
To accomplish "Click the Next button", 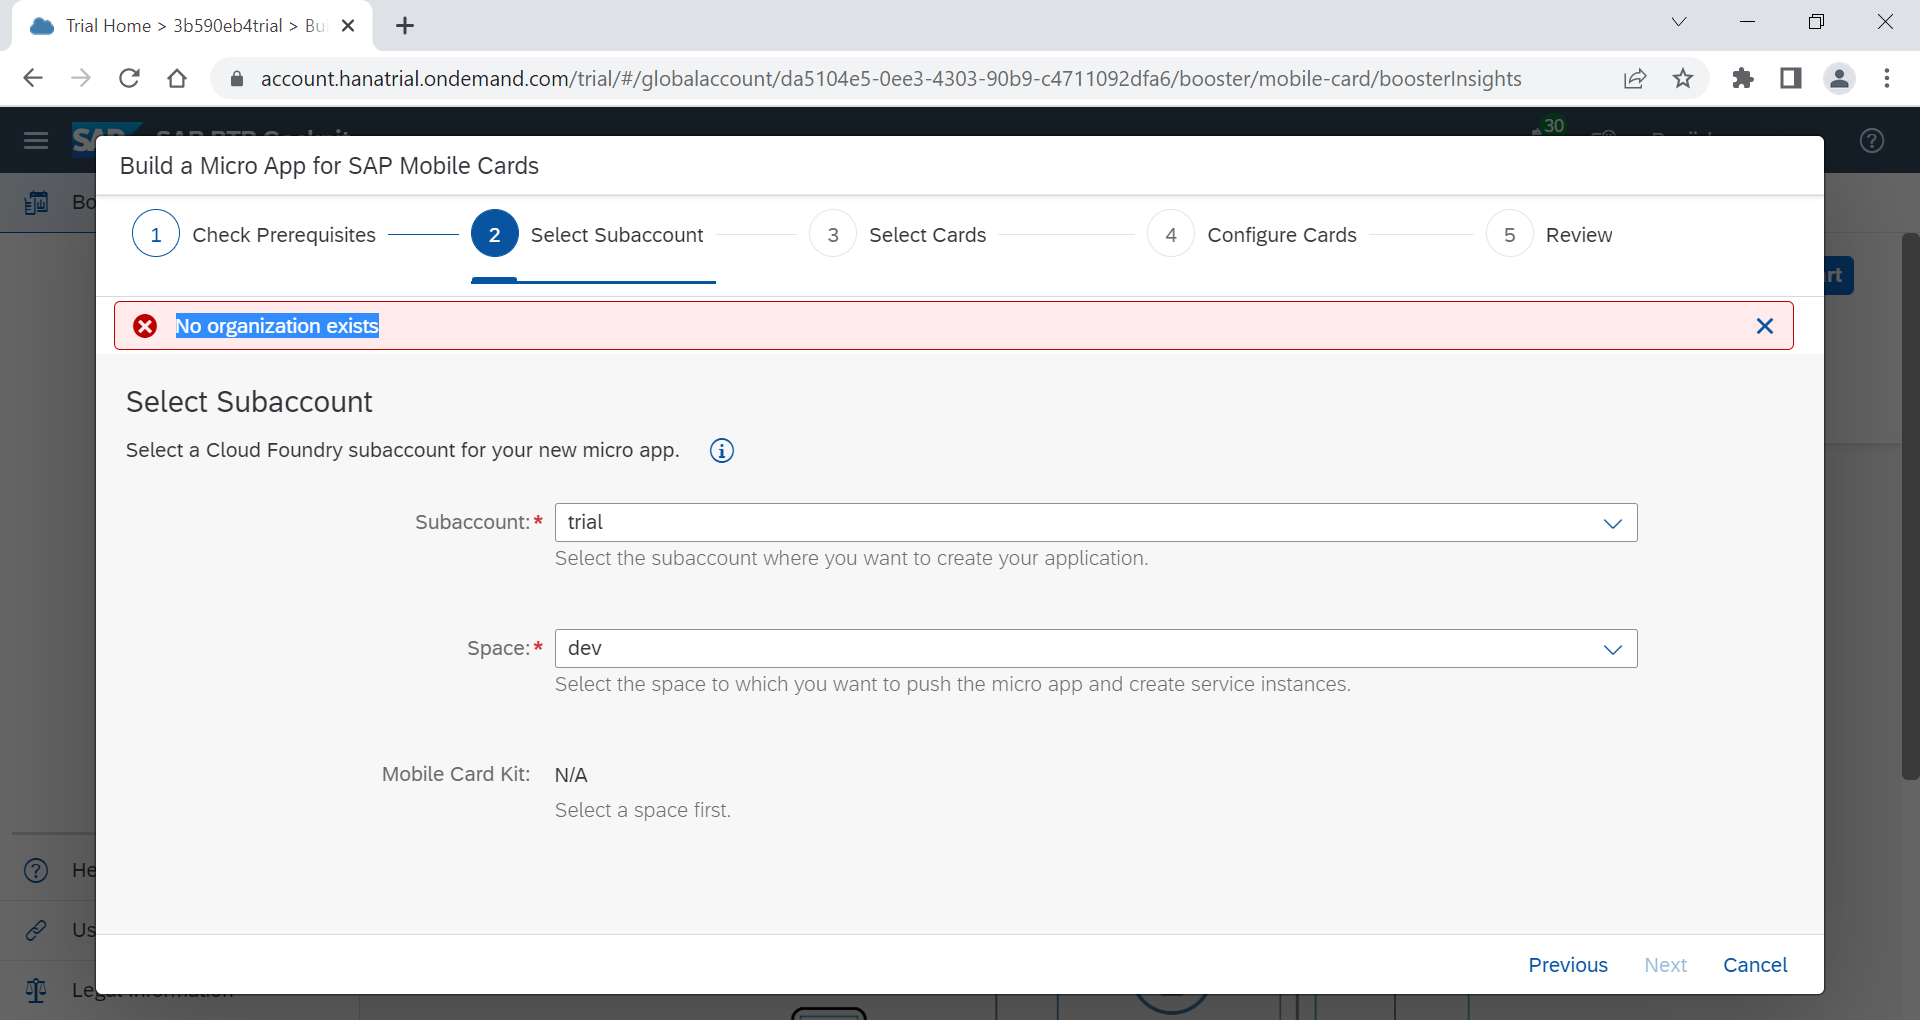I will (1665, 965).
